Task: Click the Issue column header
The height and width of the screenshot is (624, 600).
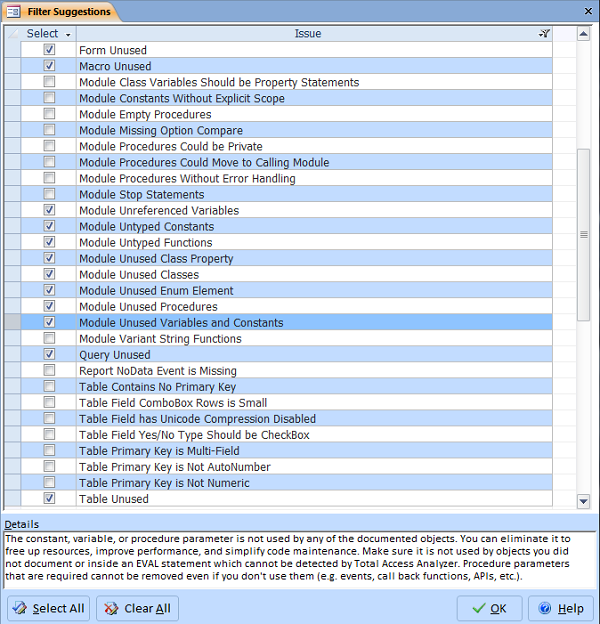Action: [x=308, y=34]
